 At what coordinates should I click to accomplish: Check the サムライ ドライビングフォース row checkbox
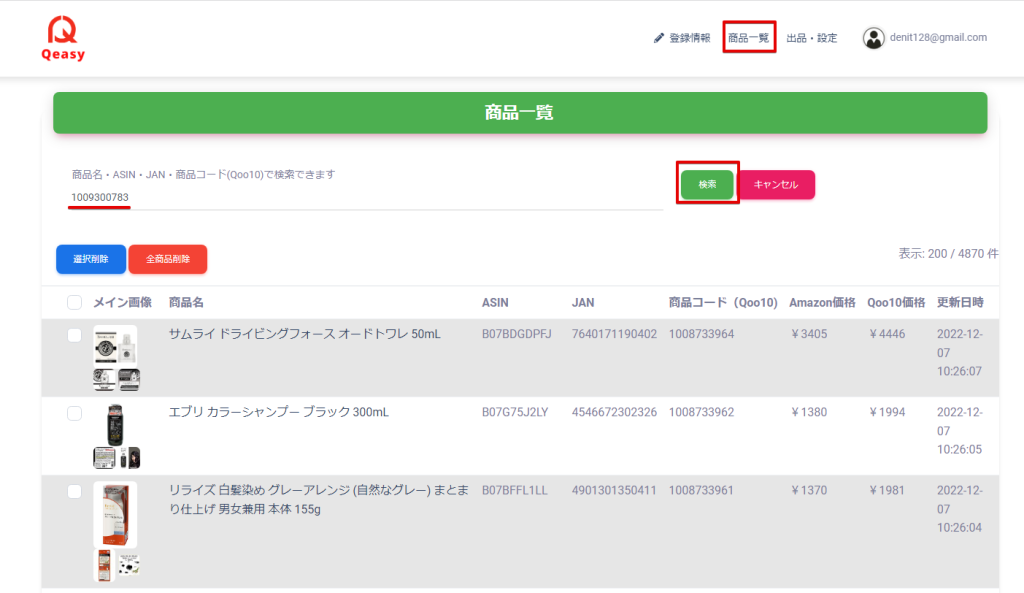click(75, 336)
